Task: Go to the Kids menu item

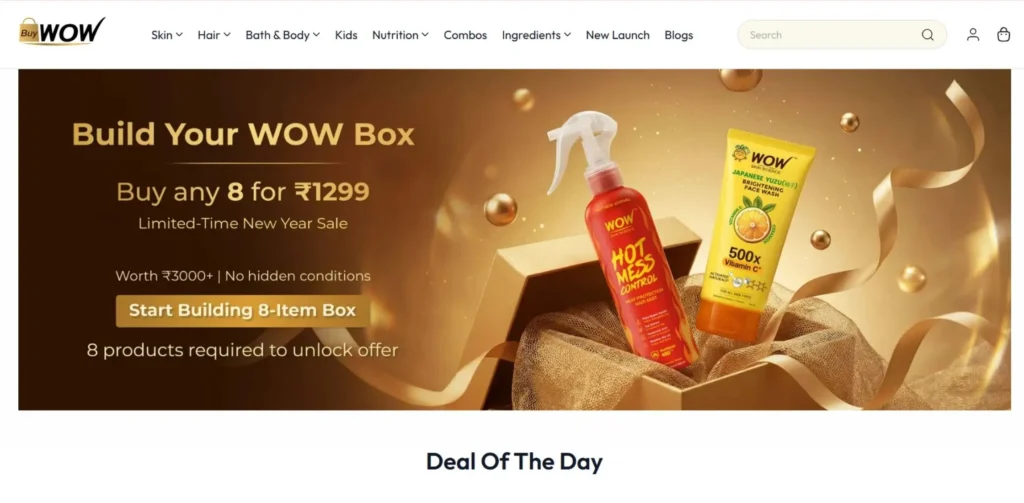Action: click(346, 35)
